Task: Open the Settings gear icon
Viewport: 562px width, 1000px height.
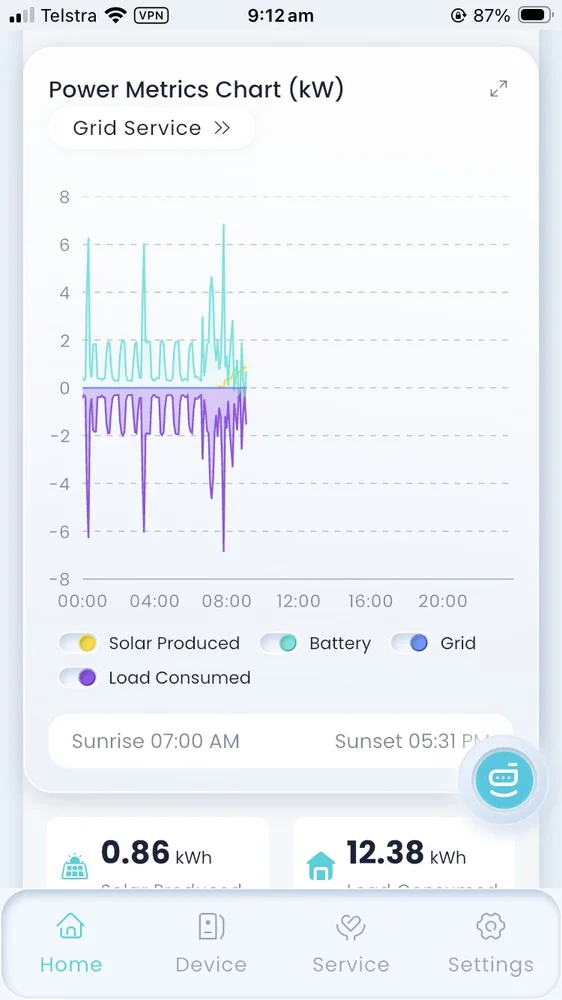Action: (x=491, y=925)
